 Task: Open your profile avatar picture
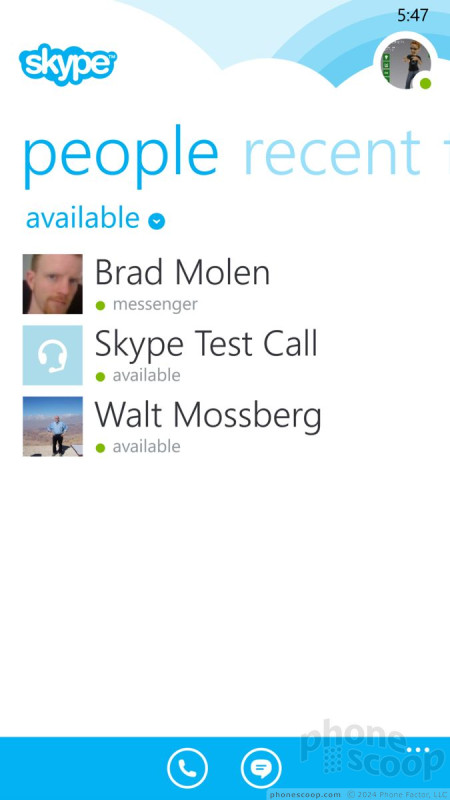pos(406,64)
